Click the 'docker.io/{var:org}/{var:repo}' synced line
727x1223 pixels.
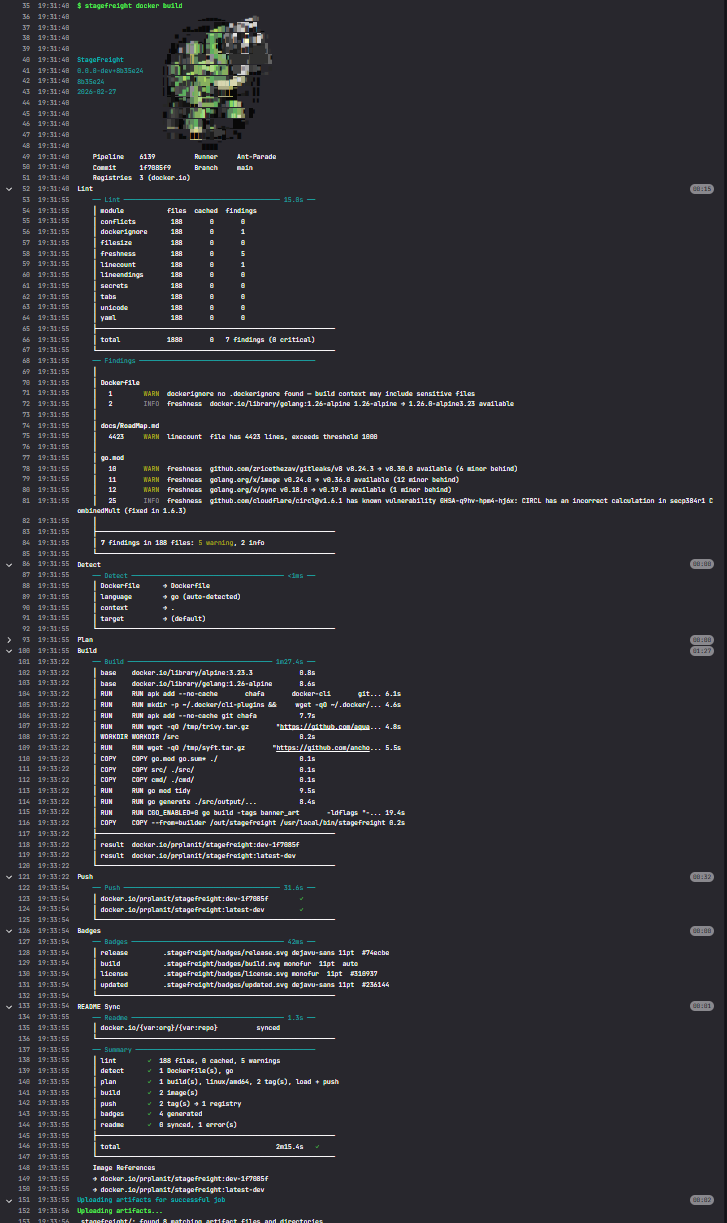coord(190,1027)
